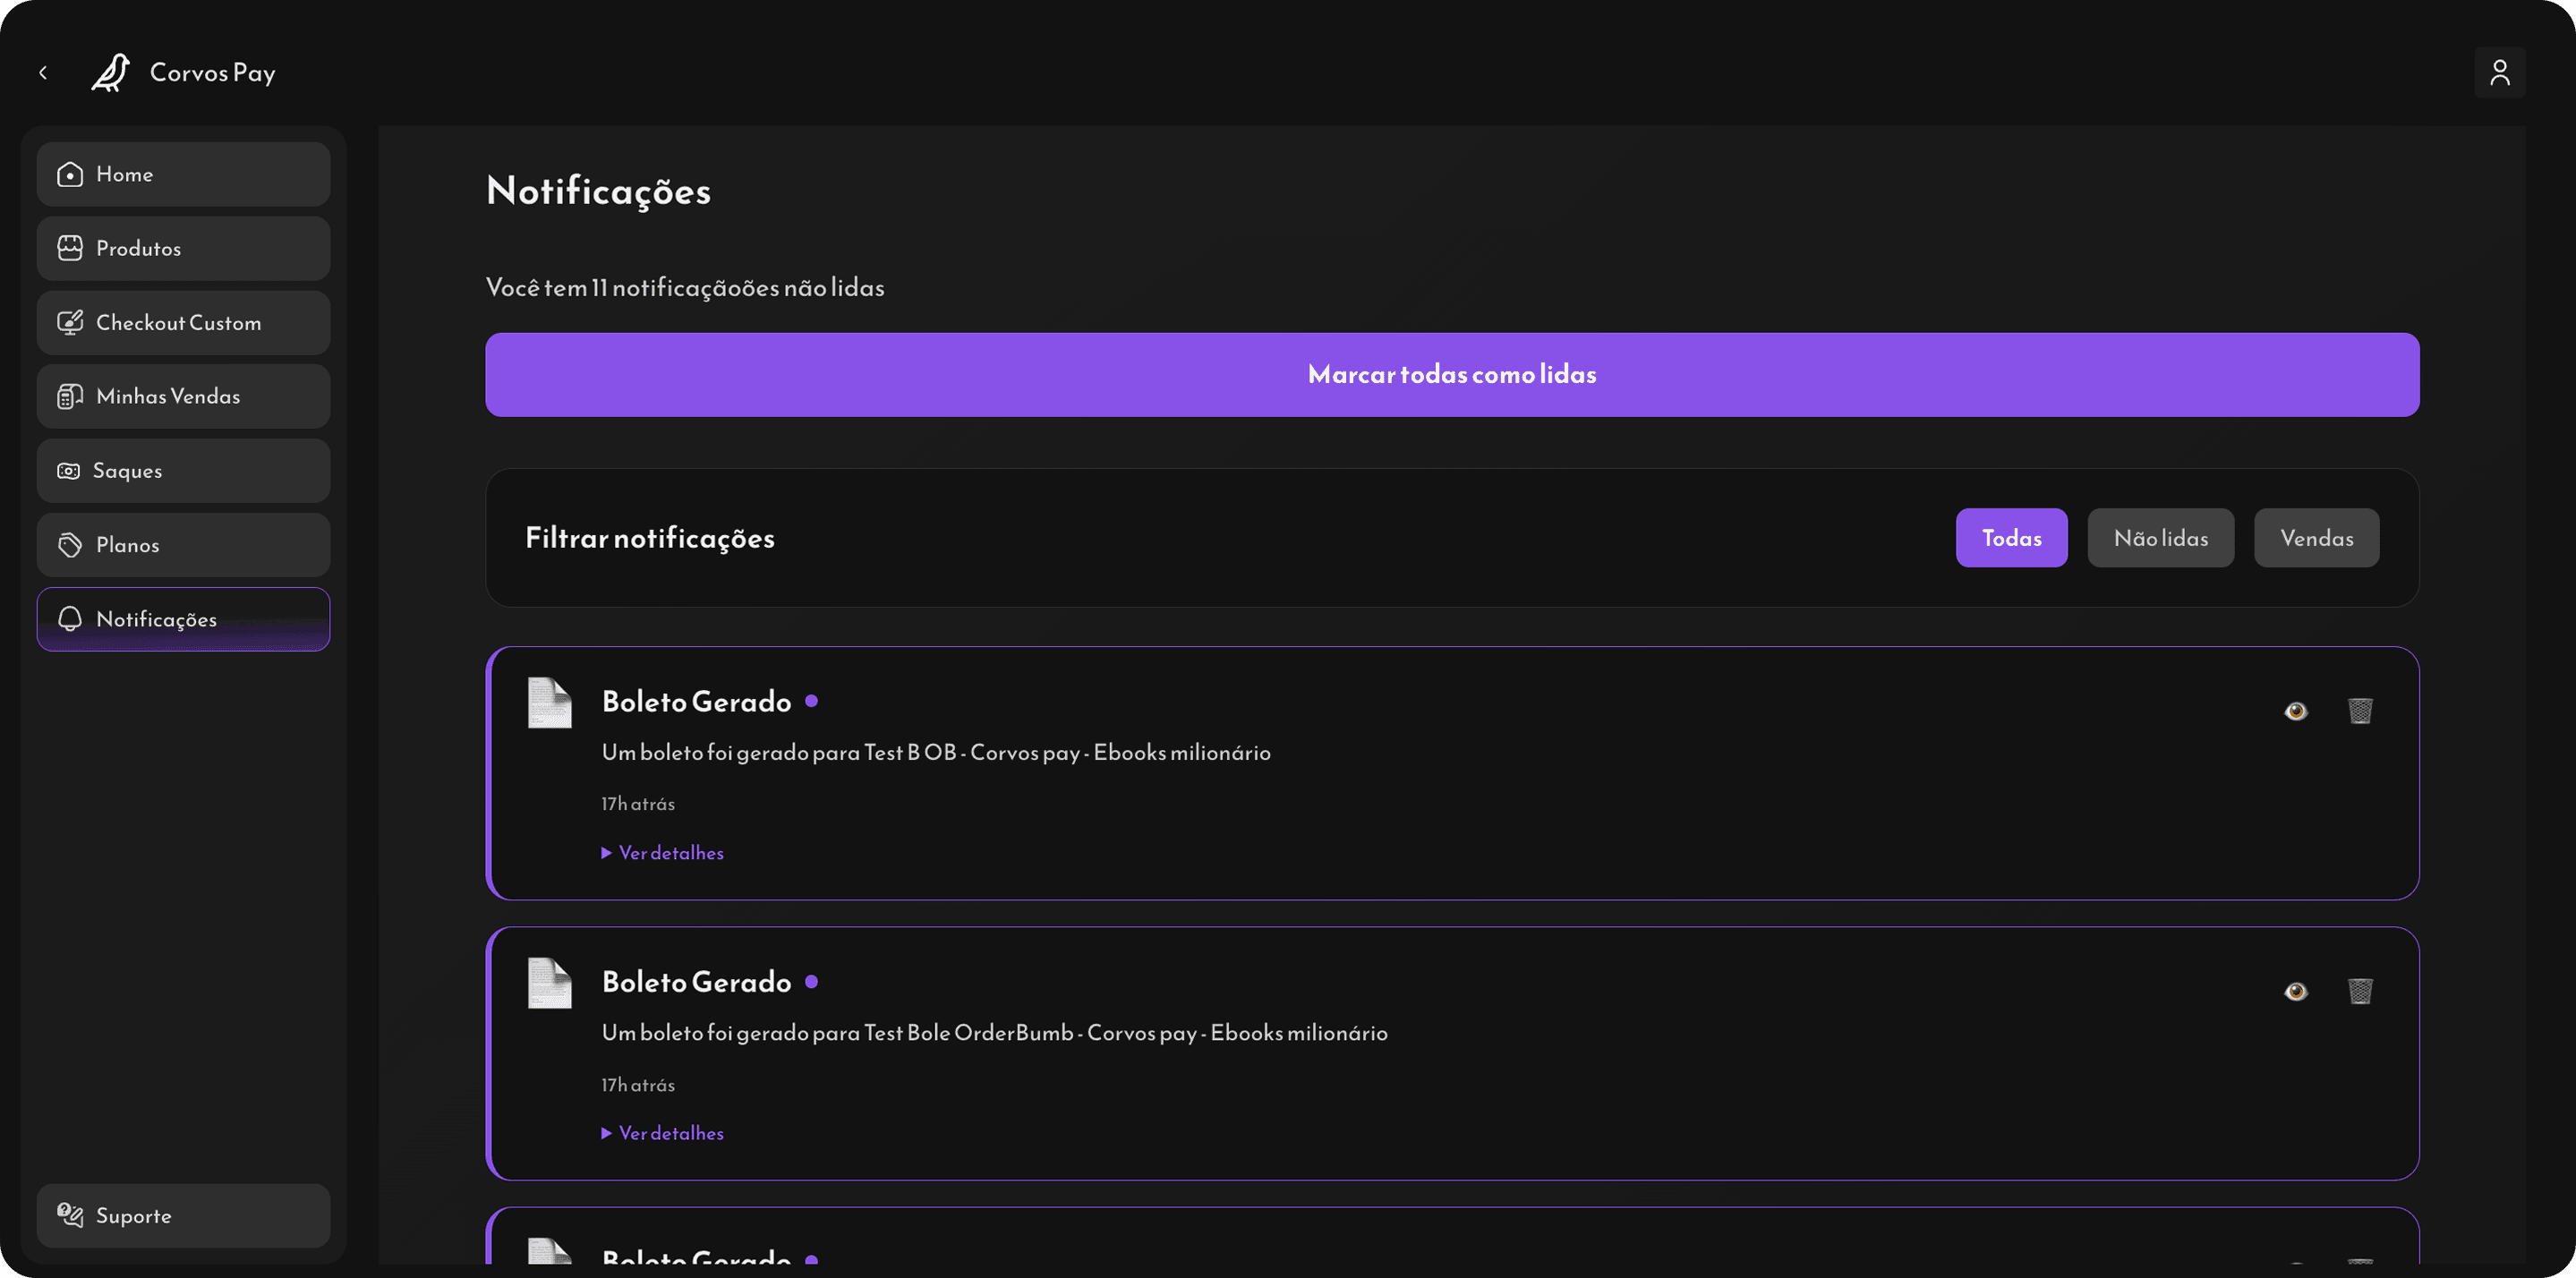Screen dimensions: 2576x1278
Task: Filter notifications by Não lidas
Action: pyautogui.click(x=2160, y=538)
